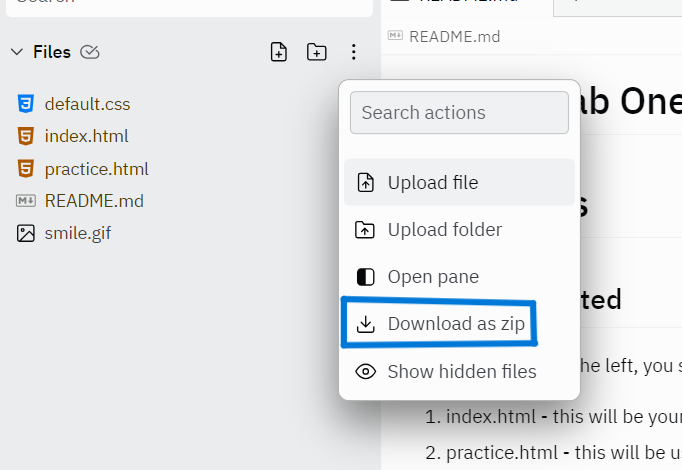Open default.css in the file list
The height and width of the screenshot is (470, 682).
point(87,104)
